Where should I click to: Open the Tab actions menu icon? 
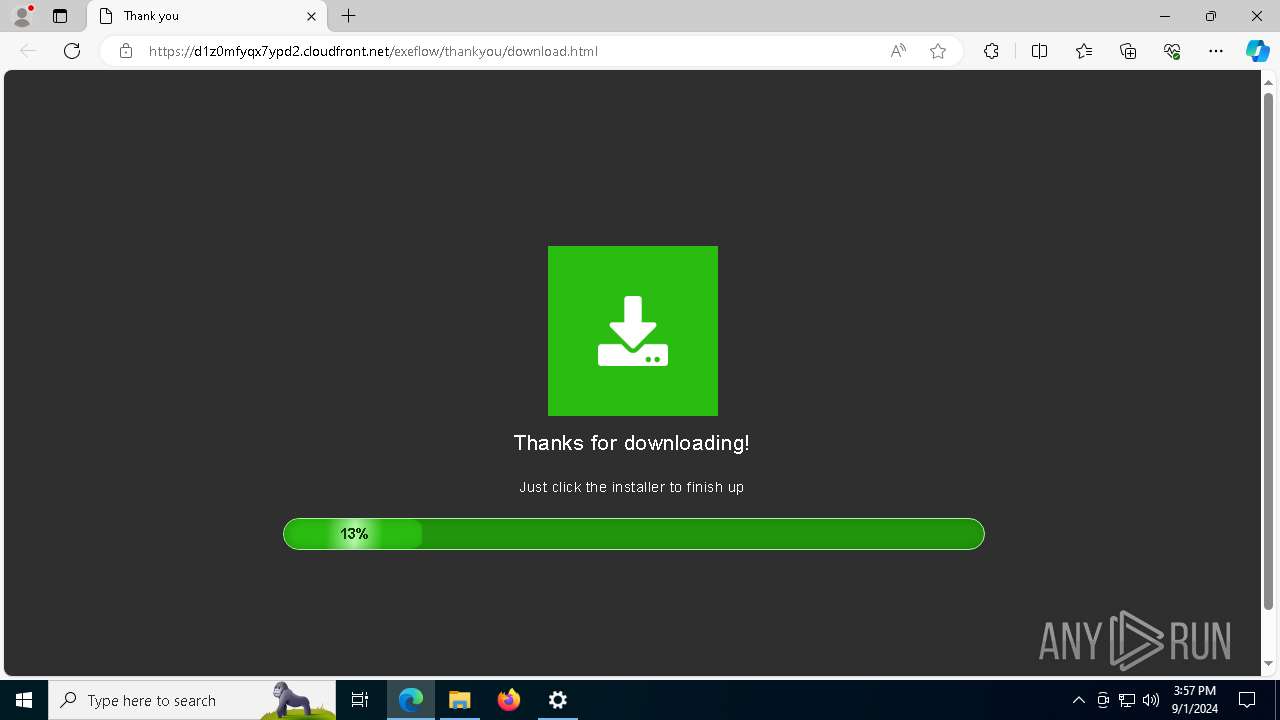pos(60,16)
